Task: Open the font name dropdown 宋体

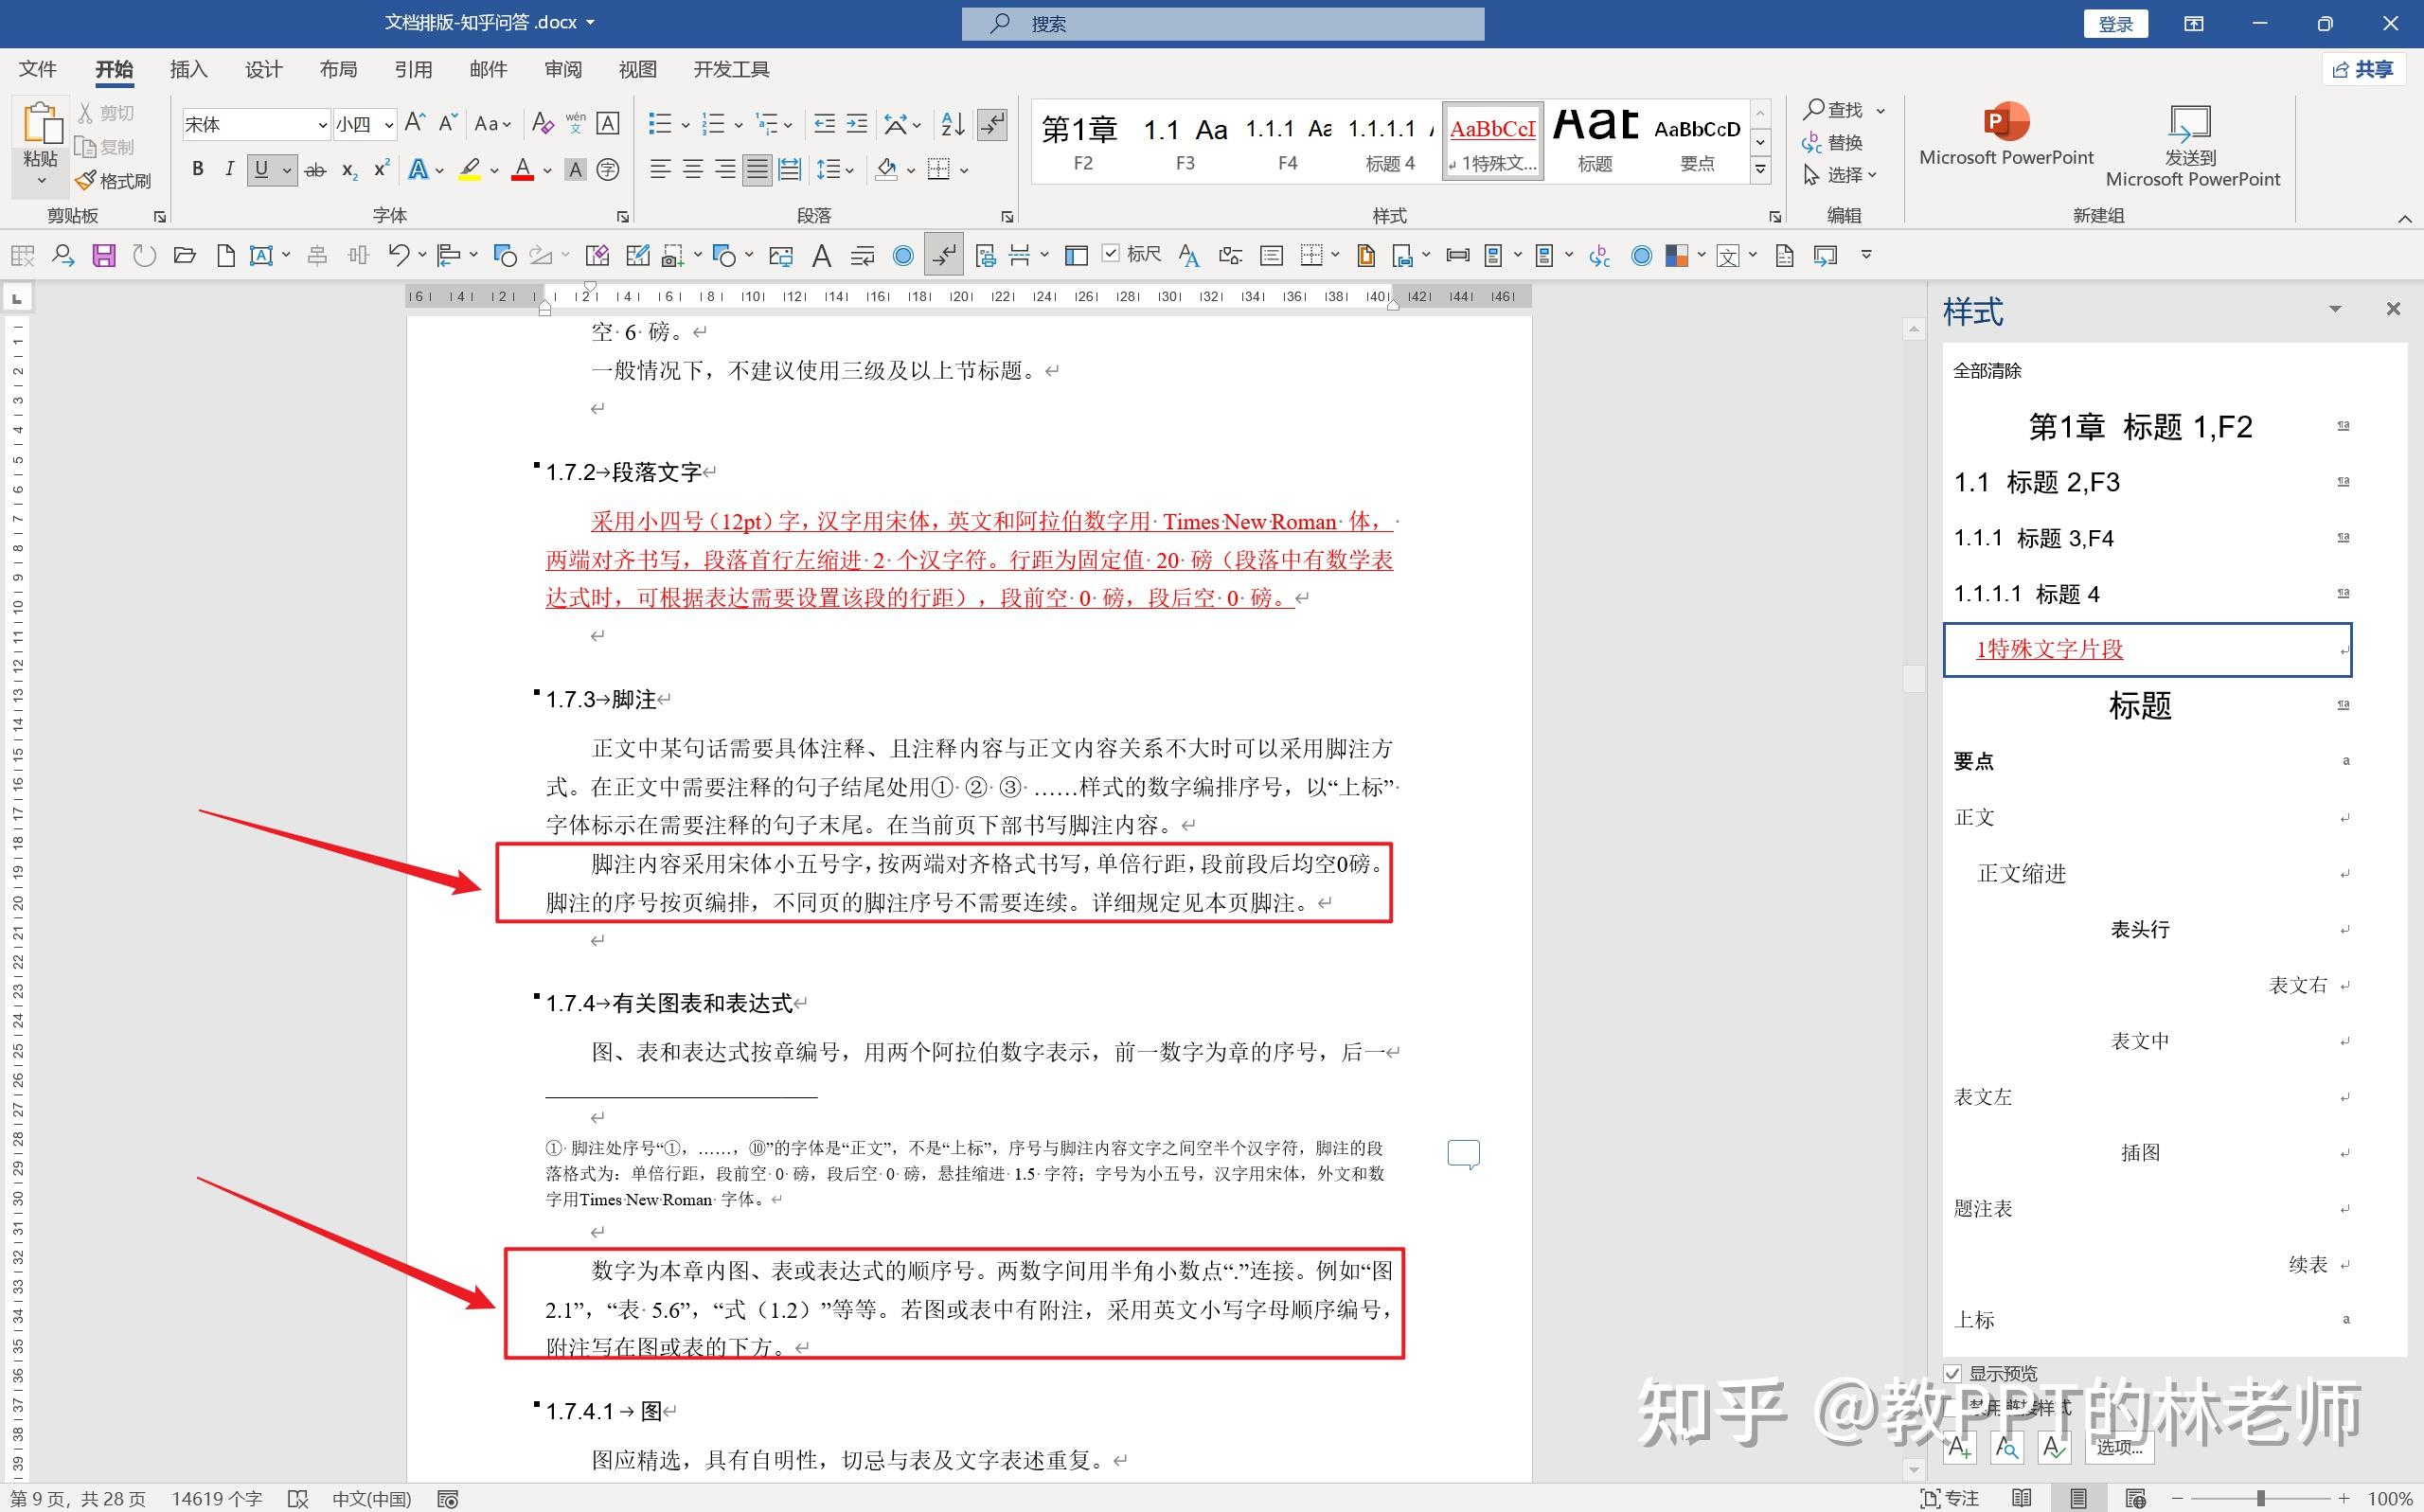Action: [x=322, y=125]
